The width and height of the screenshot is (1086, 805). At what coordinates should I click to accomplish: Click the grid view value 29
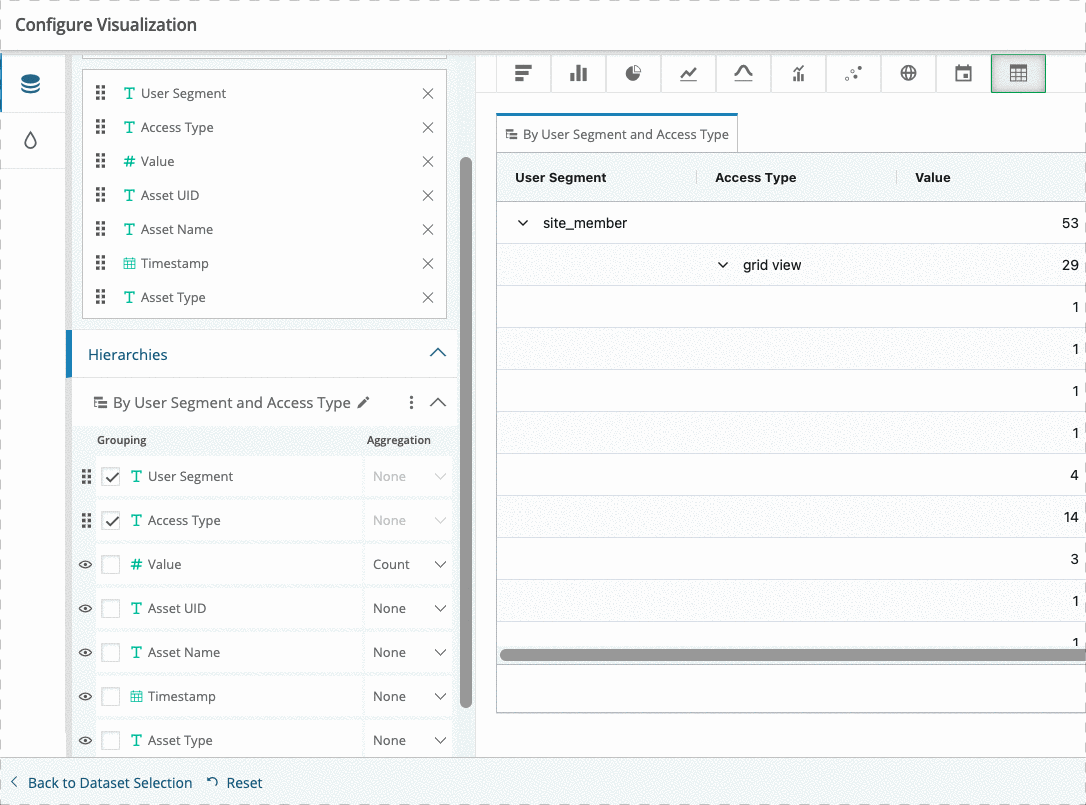[x=1069, y=265]
